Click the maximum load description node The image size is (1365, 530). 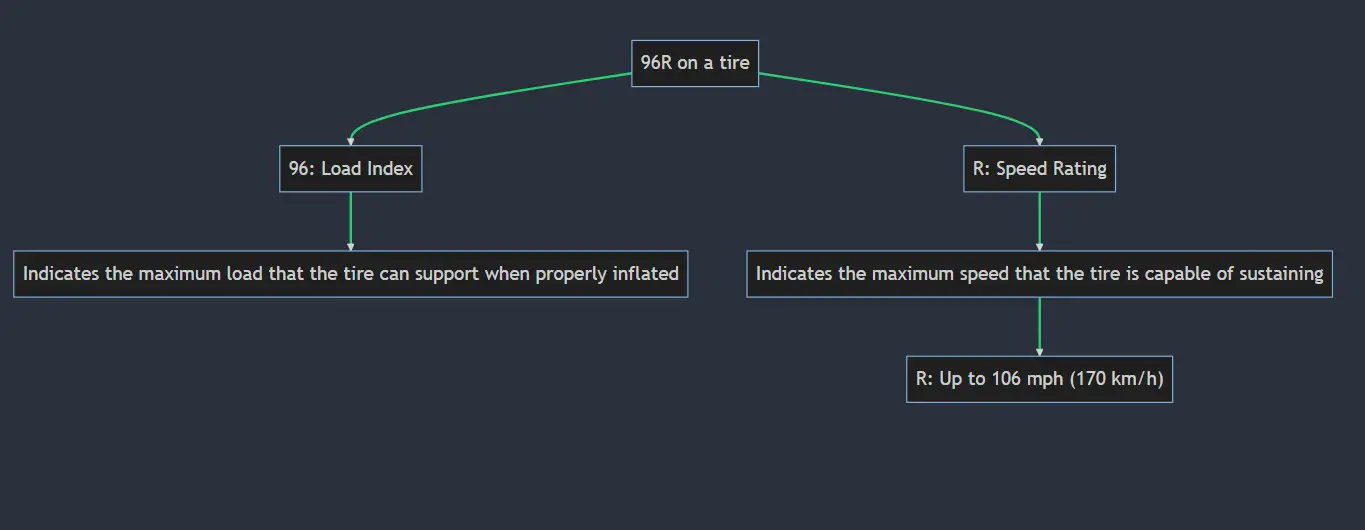click(x=350, y=274)
